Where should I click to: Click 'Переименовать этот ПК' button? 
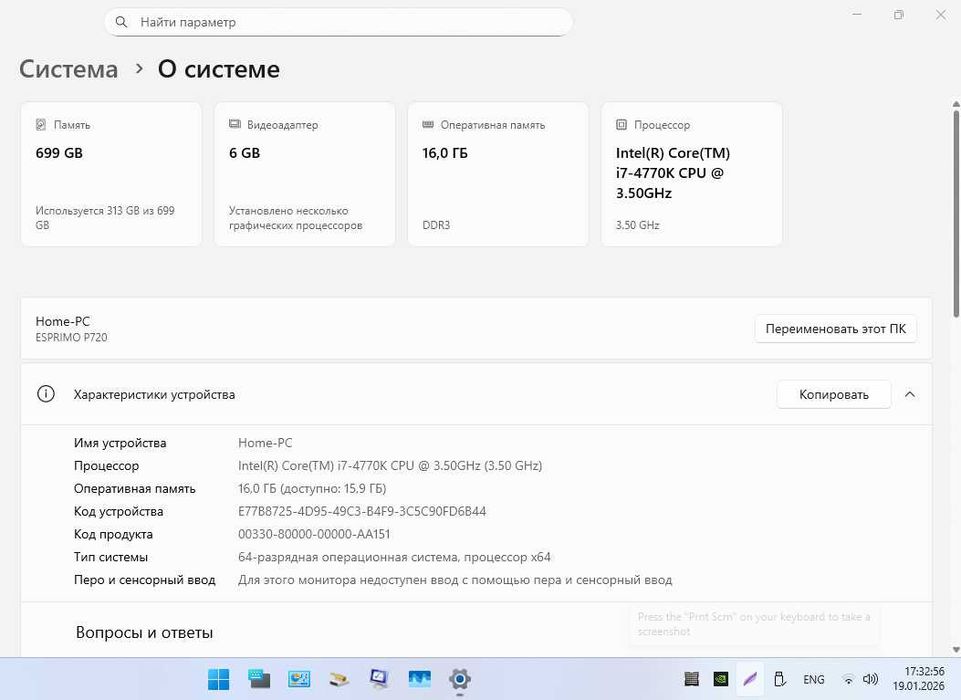(835, 329)
